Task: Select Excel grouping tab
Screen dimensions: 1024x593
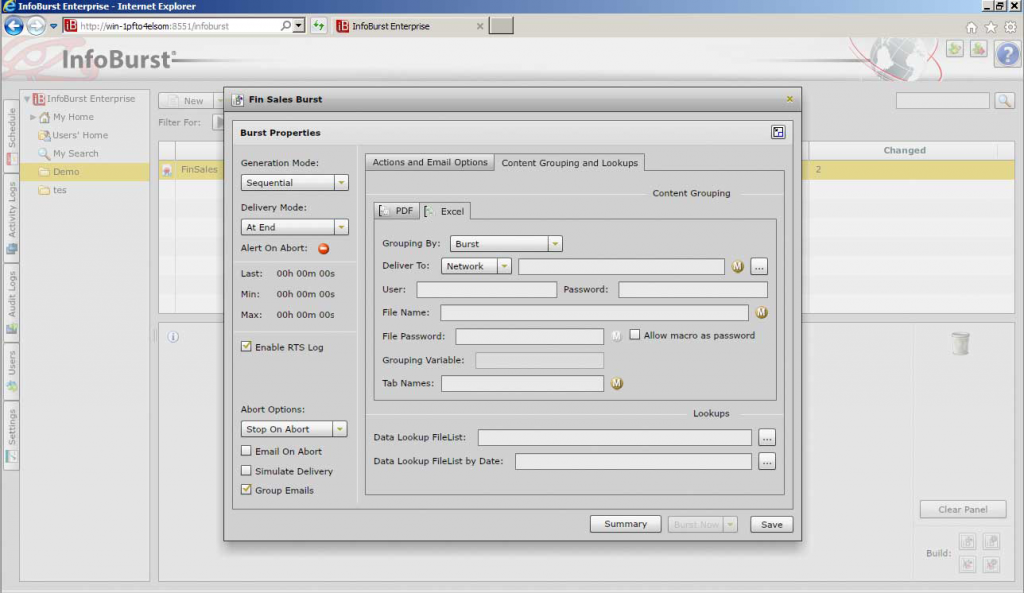Action: tap(445, 211)
